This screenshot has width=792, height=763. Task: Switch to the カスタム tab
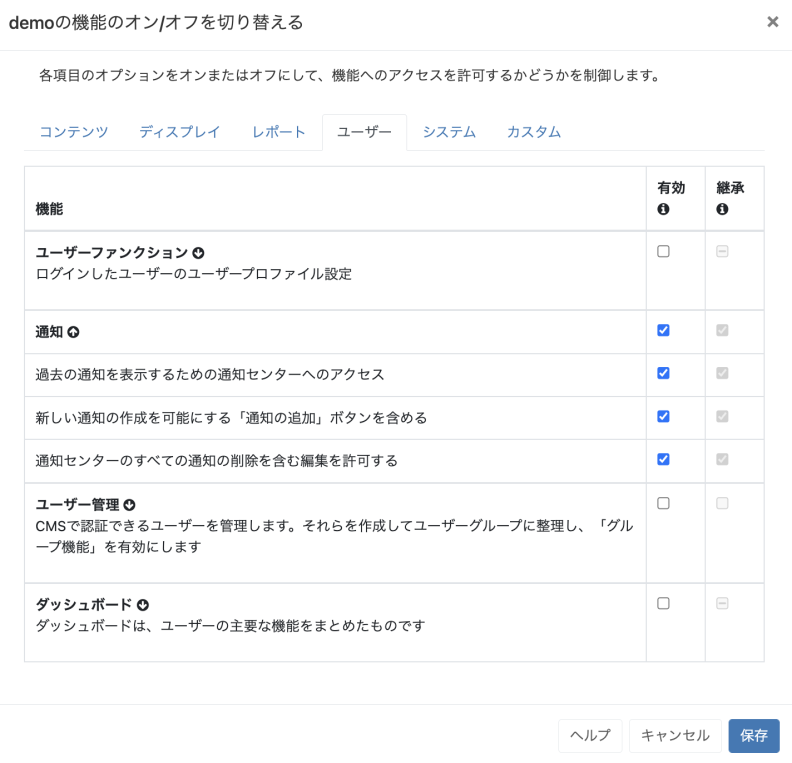click(534, 132)
